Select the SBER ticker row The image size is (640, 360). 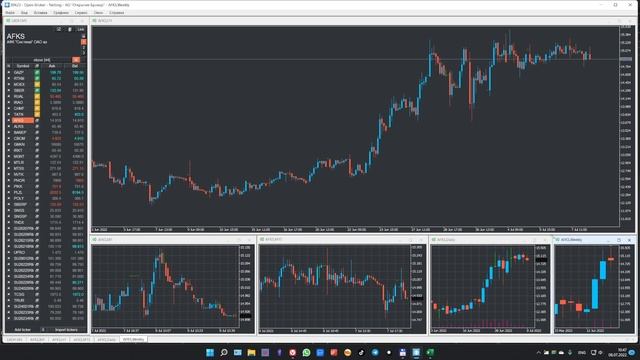46,90
